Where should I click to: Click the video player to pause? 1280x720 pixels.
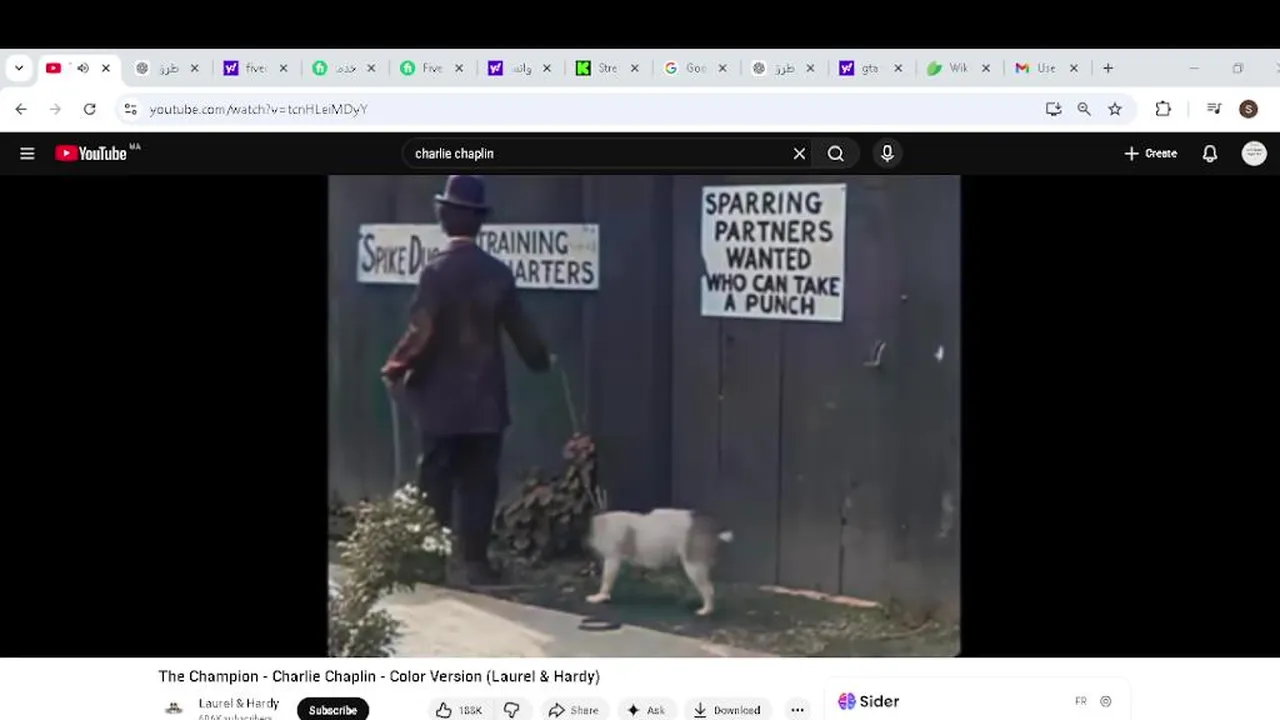644,416
